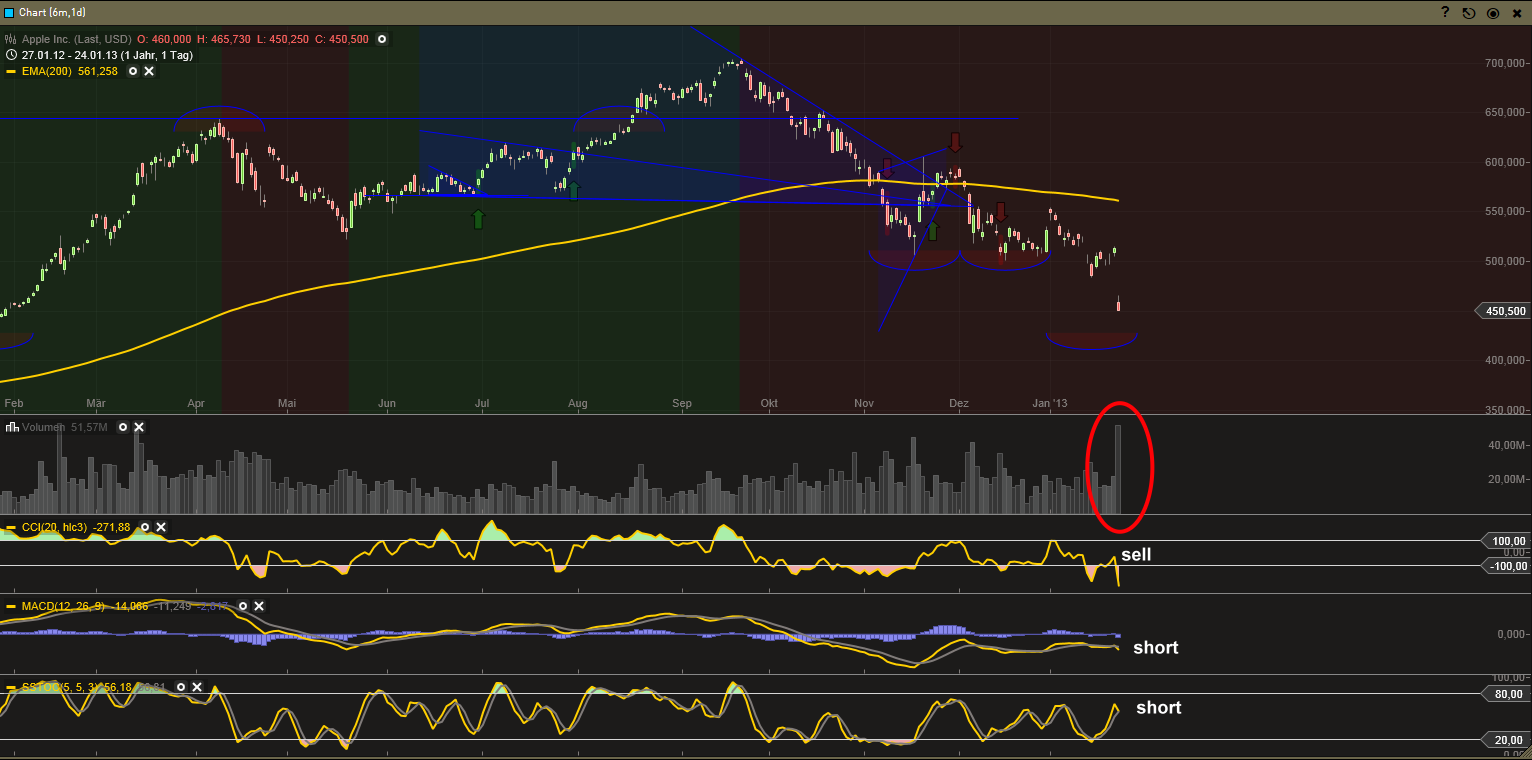This screenshot has height=760, width=1532.
Task: Remove the EMA(200) indicator
Action: pyautogui.click(x=149, y=72)
